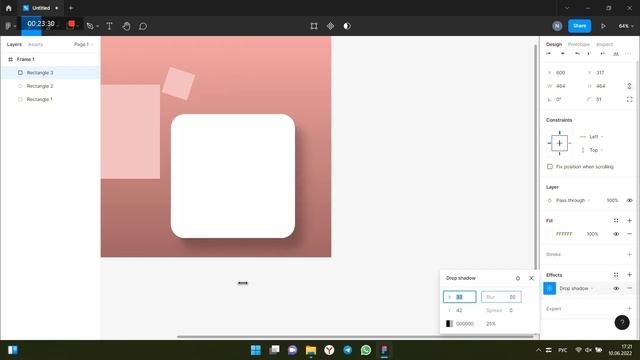Click the user avatar N
The height and width of the screenshot is (360, 640).
coord(557,26)
